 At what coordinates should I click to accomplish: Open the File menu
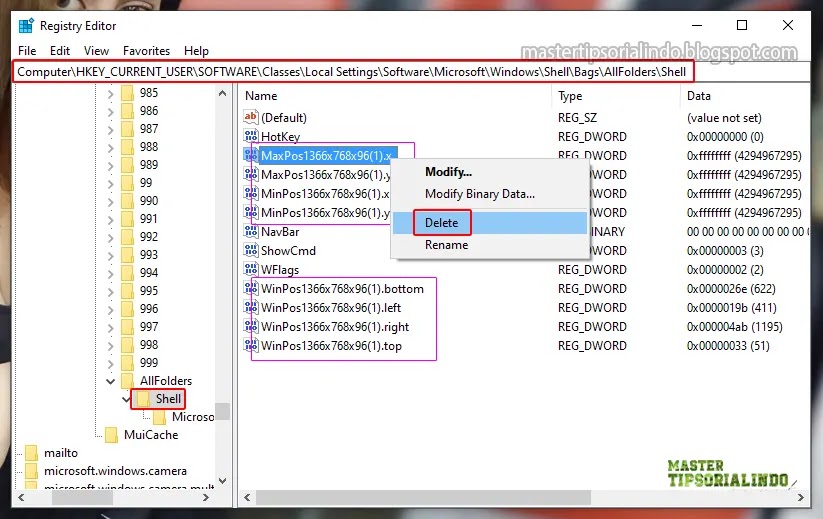(27, 51)
